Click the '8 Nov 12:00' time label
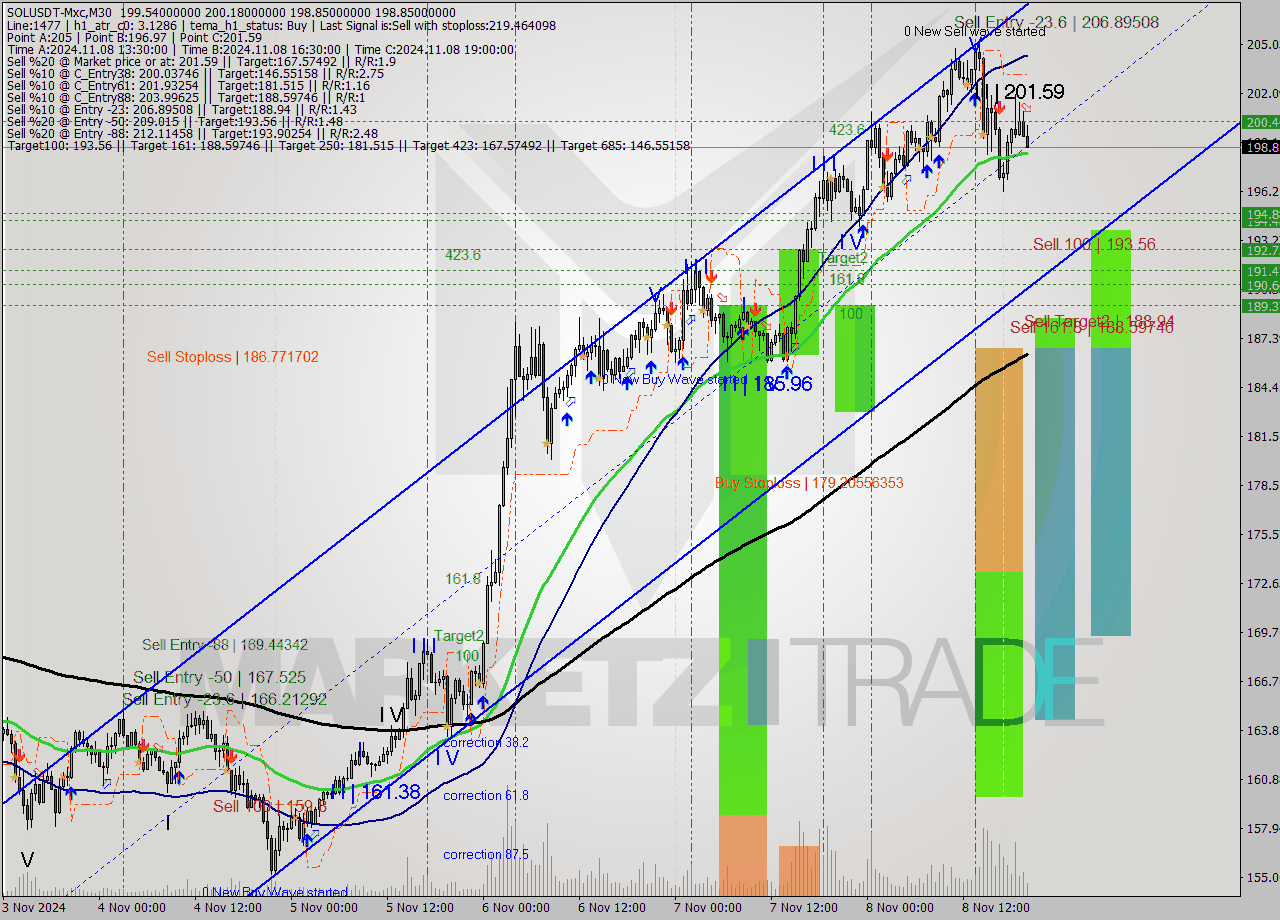The height and width of the screenshot is (920, 1280). 995,908
